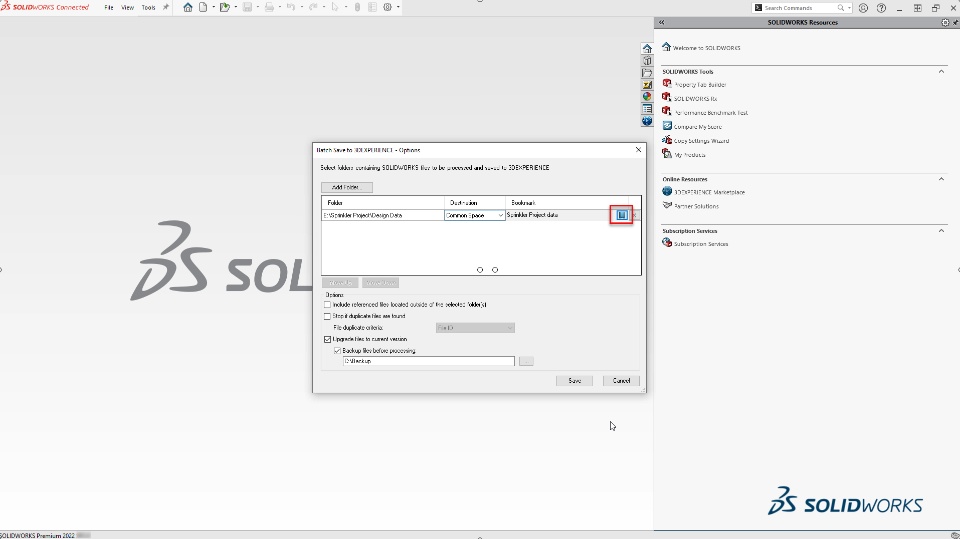Click the Resources panel settings gear icon
This screenshot has width=960, height=539.
[x=945, y=22]
